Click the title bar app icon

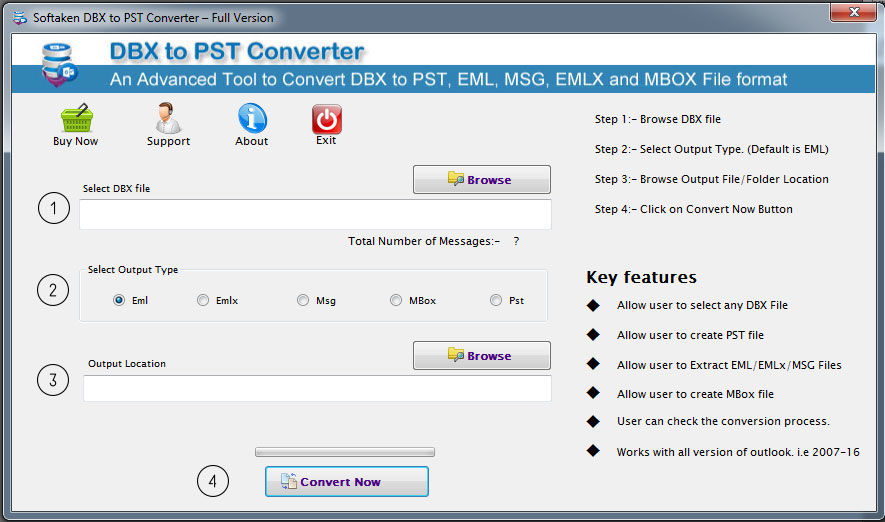(x=20, y=18)
